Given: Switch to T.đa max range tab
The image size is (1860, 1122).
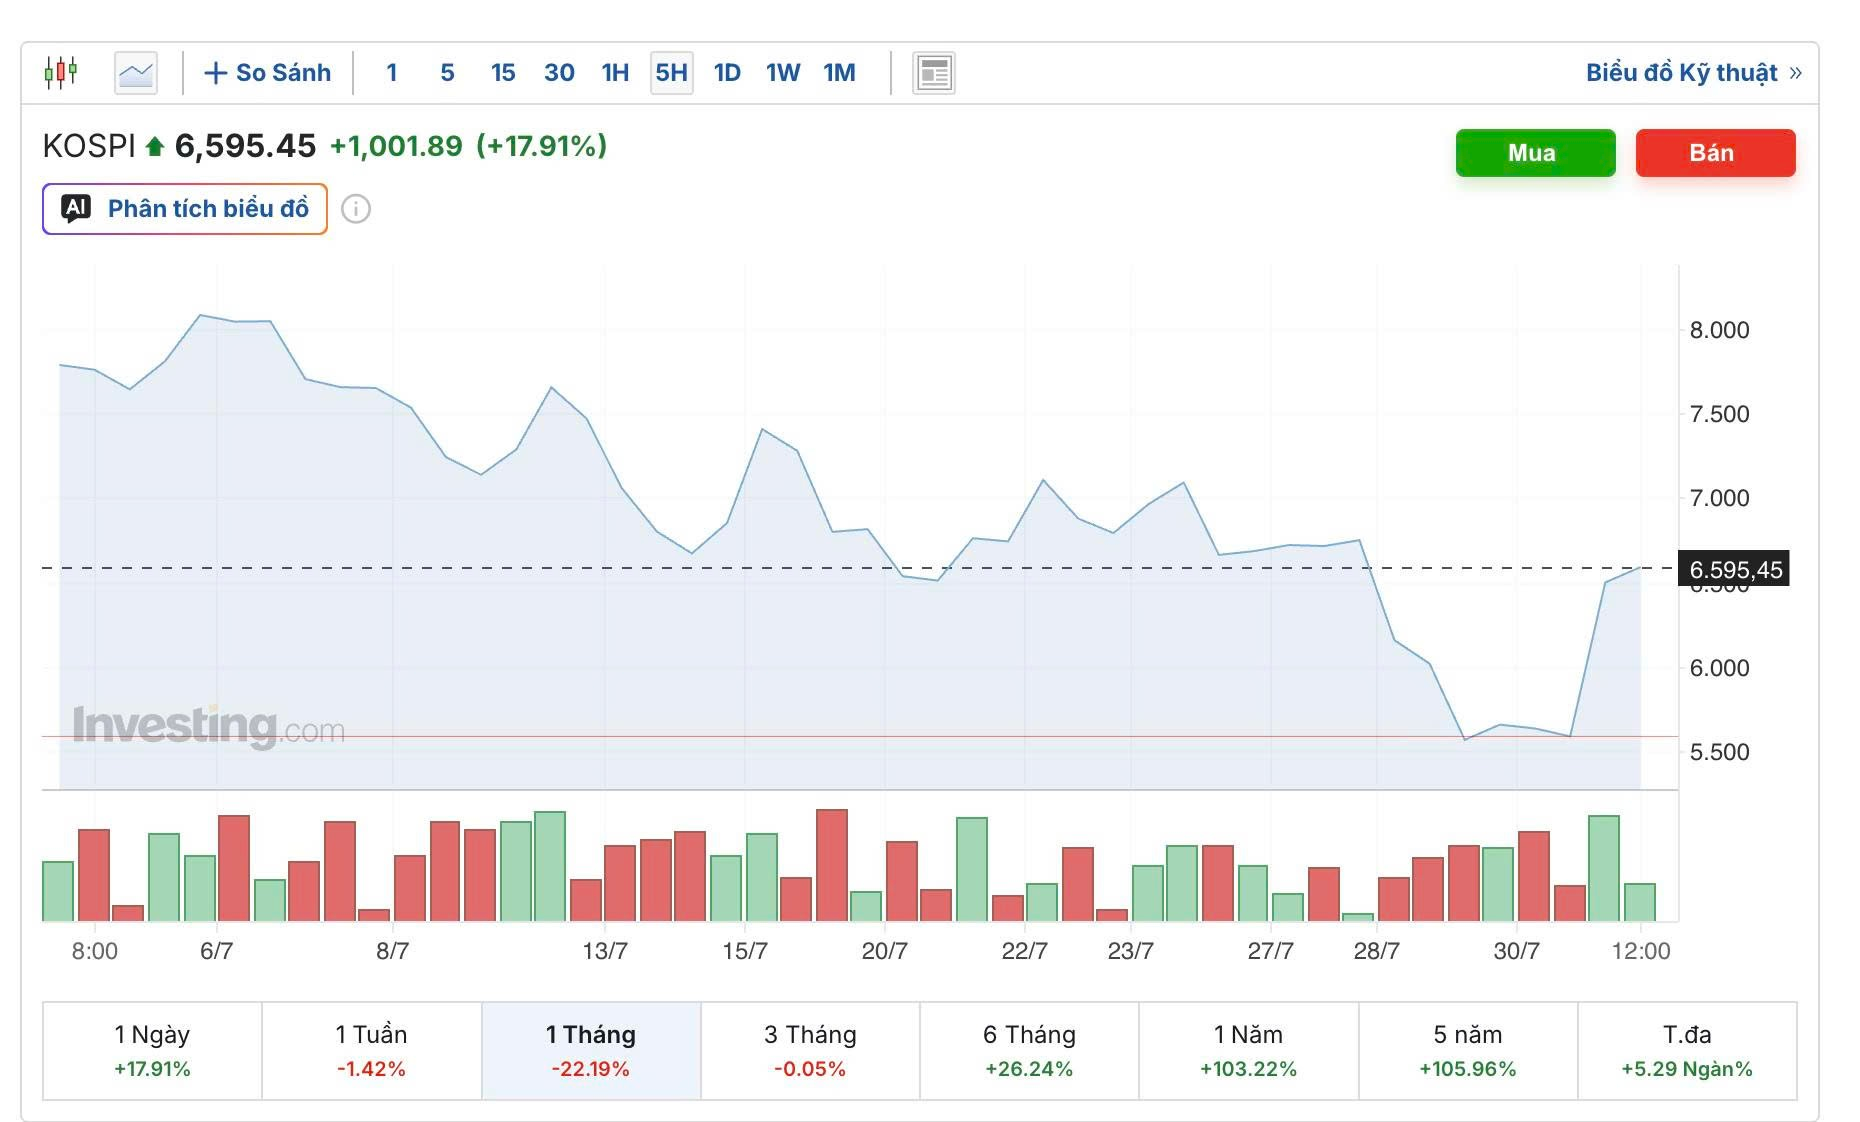Looking at the screenshot, I should (1687, 1050).
